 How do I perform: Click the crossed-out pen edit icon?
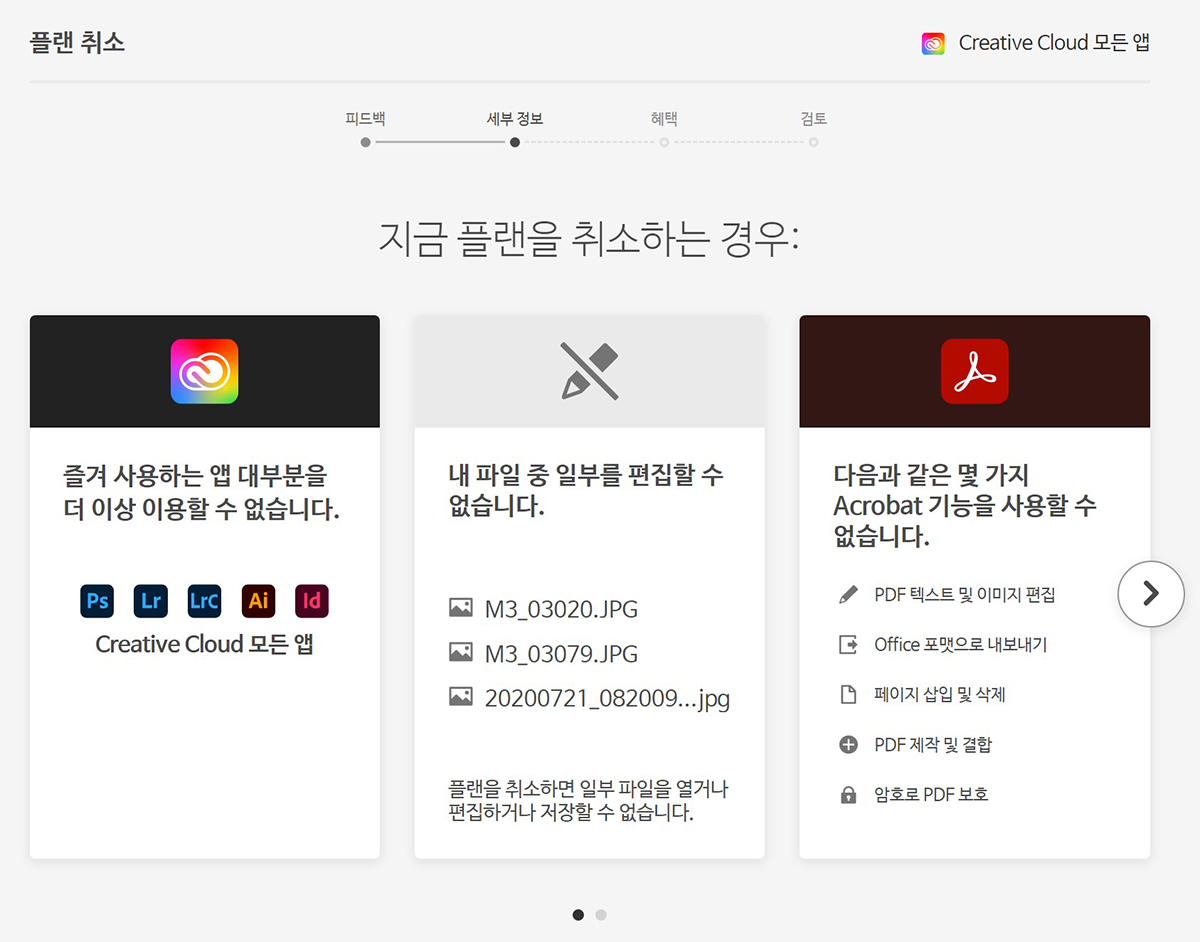(589, 371)
